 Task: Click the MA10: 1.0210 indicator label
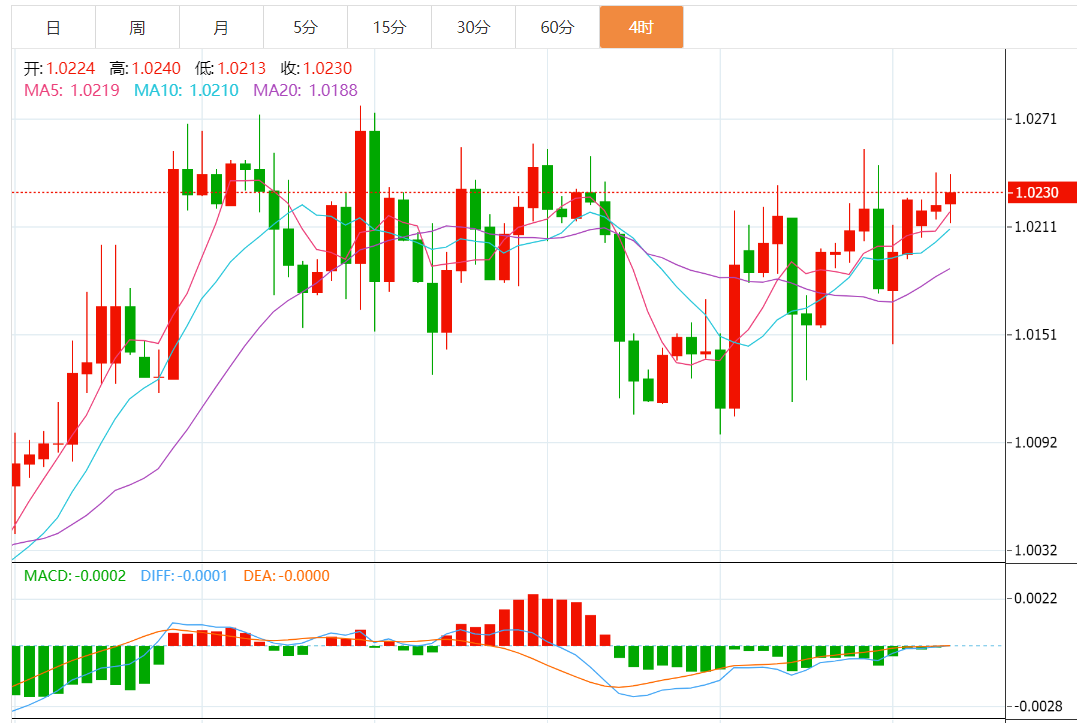[x=186, y=91]
